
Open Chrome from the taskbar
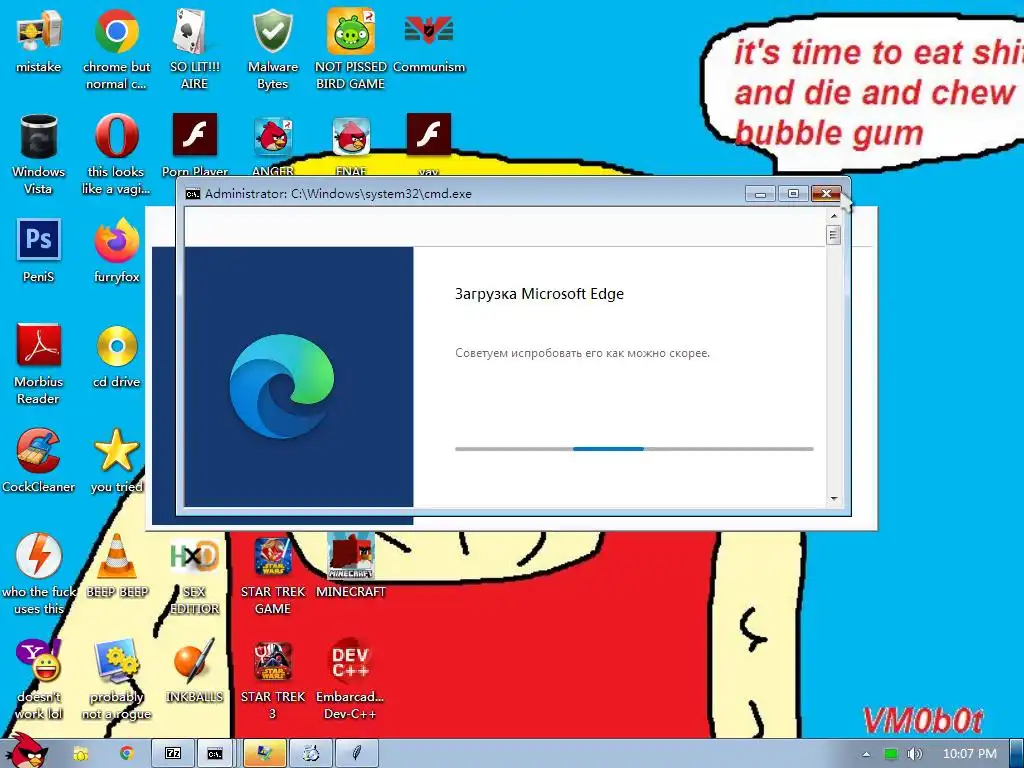(x=126, y=754)
